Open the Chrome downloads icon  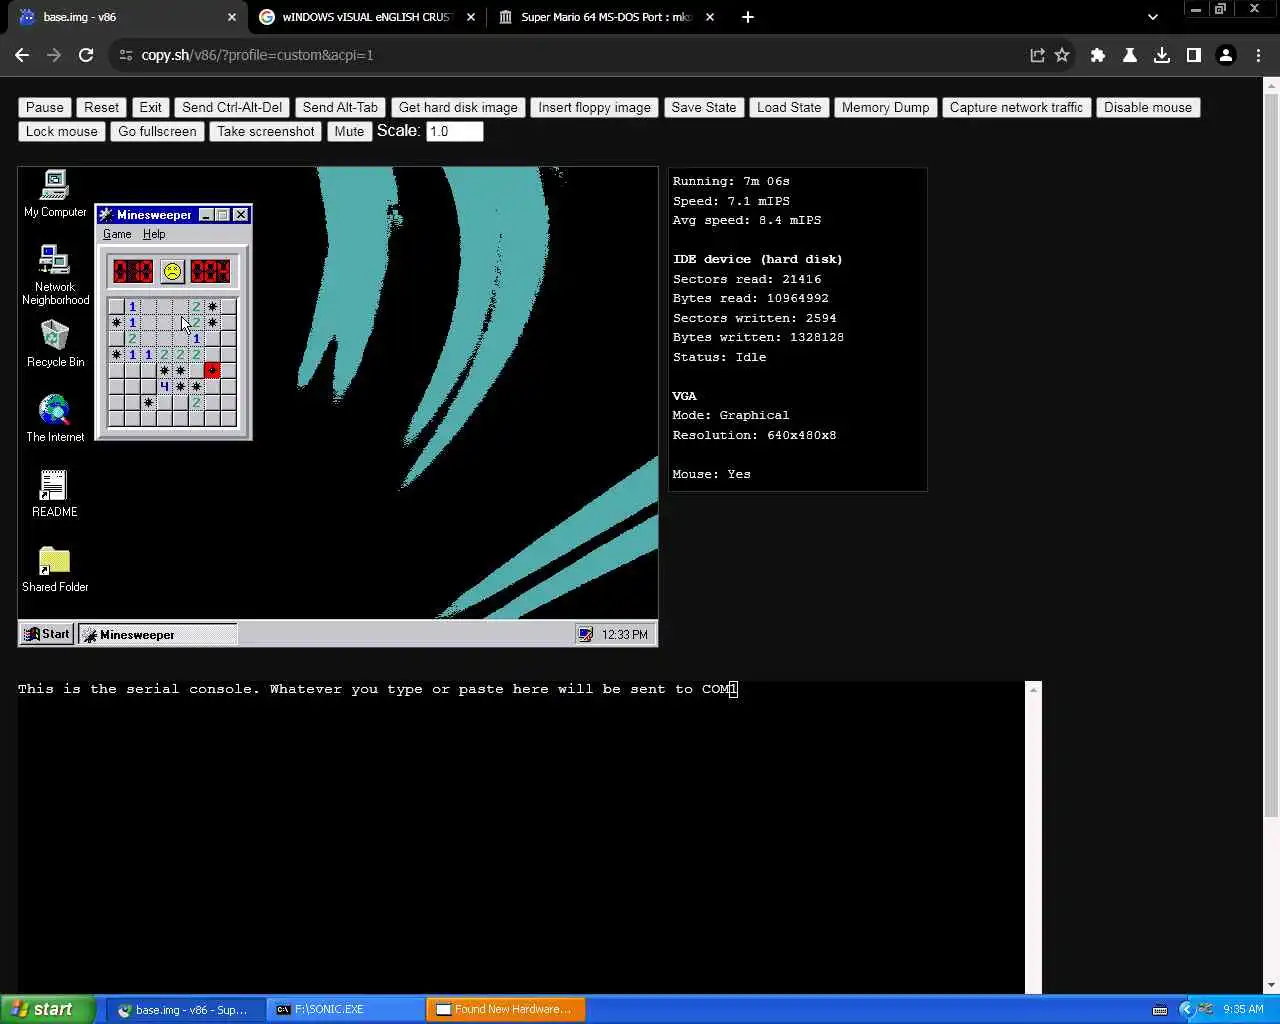click(x=1162, y=55)
